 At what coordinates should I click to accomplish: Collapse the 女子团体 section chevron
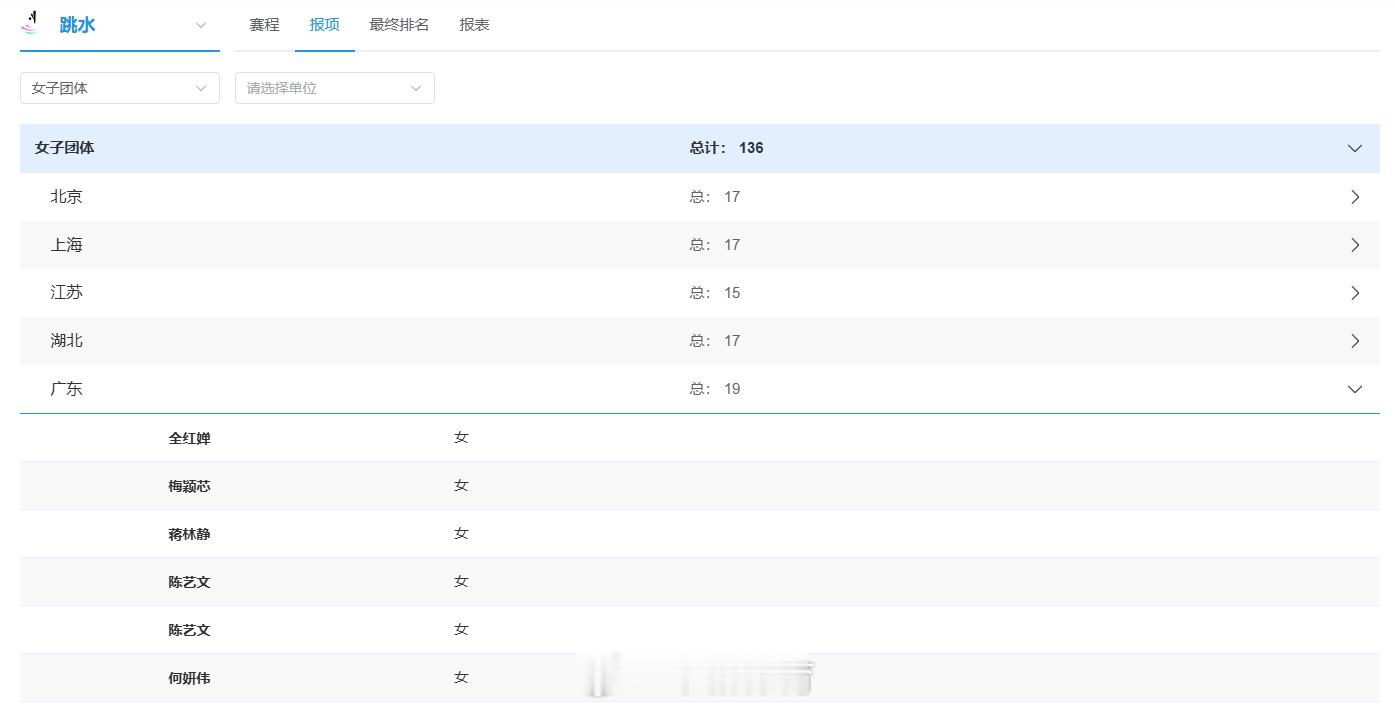click(x=1355, y=148)
